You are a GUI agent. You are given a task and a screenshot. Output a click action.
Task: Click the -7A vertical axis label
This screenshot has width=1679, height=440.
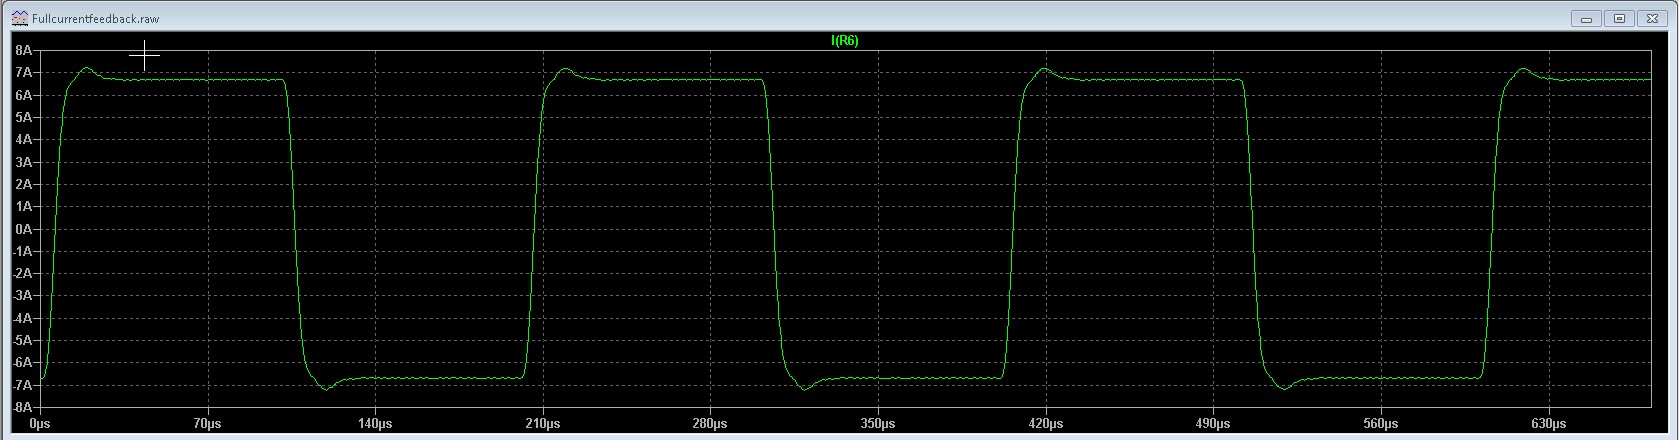click(23, 385)
